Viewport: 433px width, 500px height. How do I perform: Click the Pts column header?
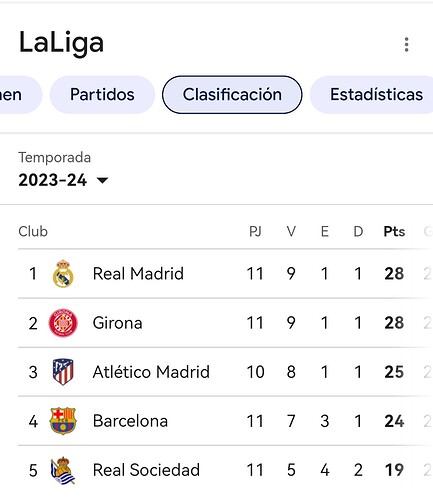(x=394, y=231)
